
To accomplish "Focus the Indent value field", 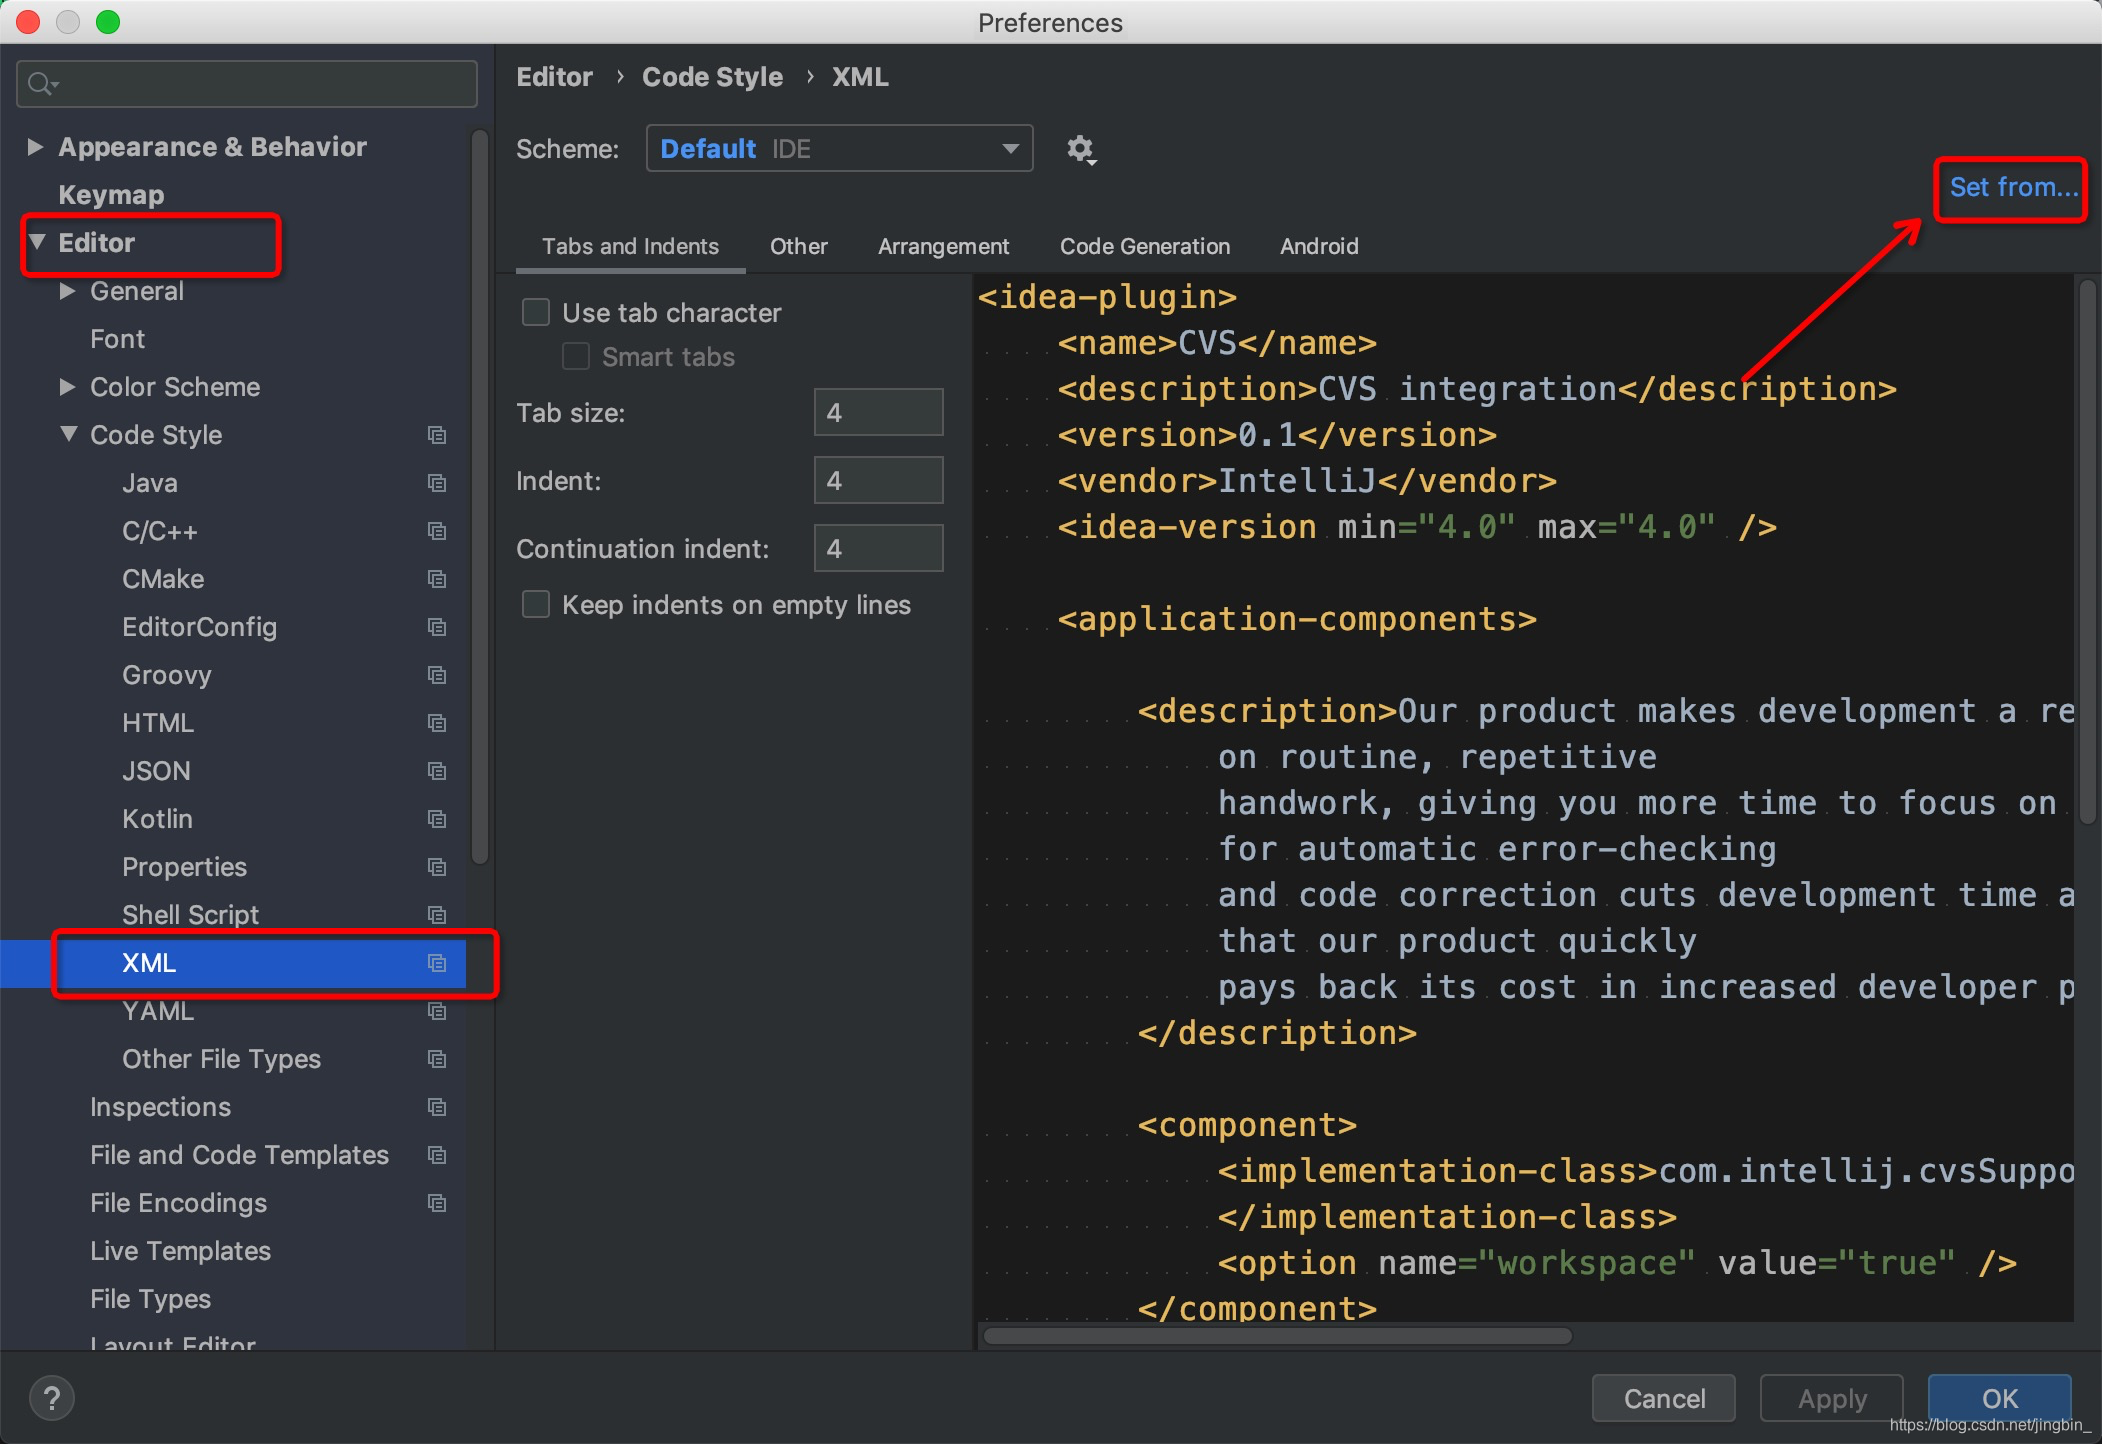I will 878,480.
